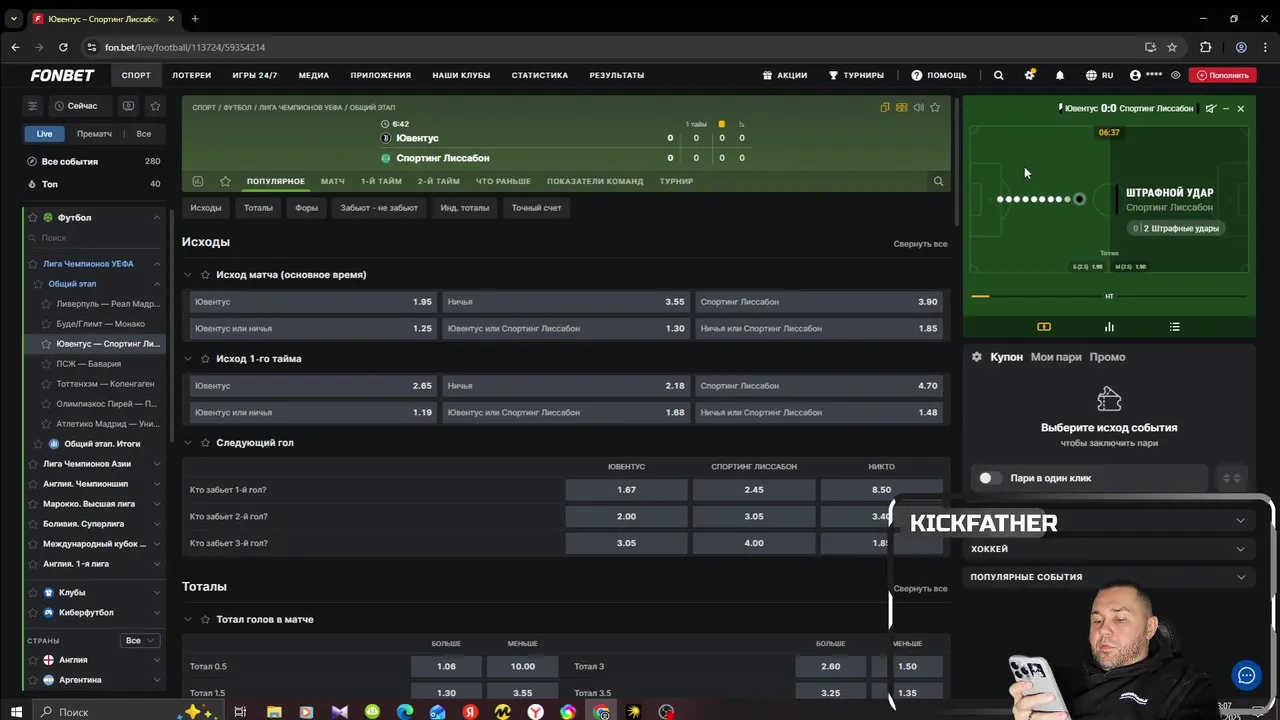Collapse Лига Чемпионов УЕФА league

(157, 264)
